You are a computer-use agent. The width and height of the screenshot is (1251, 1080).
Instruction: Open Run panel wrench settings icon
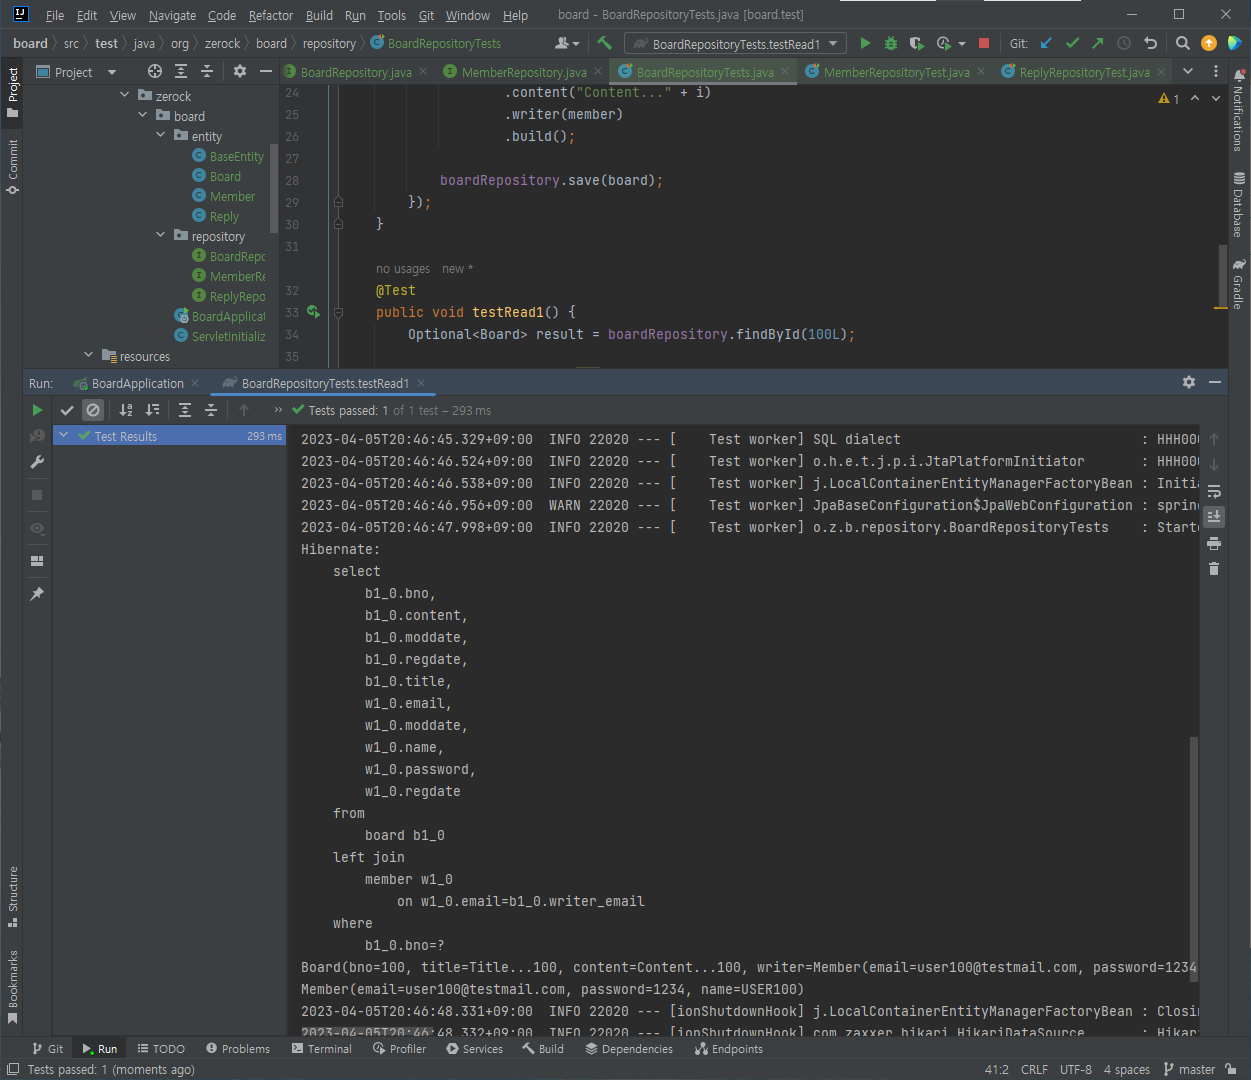(37, 462)
